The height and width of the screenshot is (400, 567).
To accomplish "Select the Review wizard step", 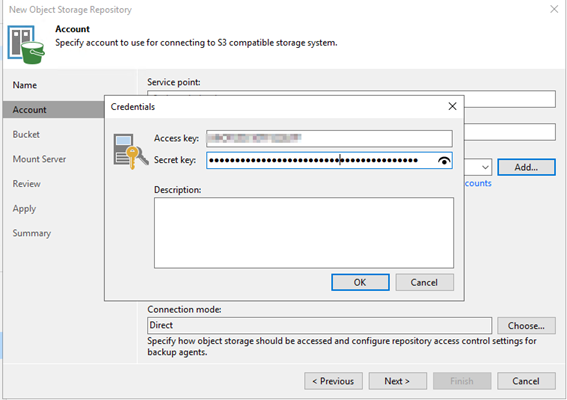I will [26, 184].
